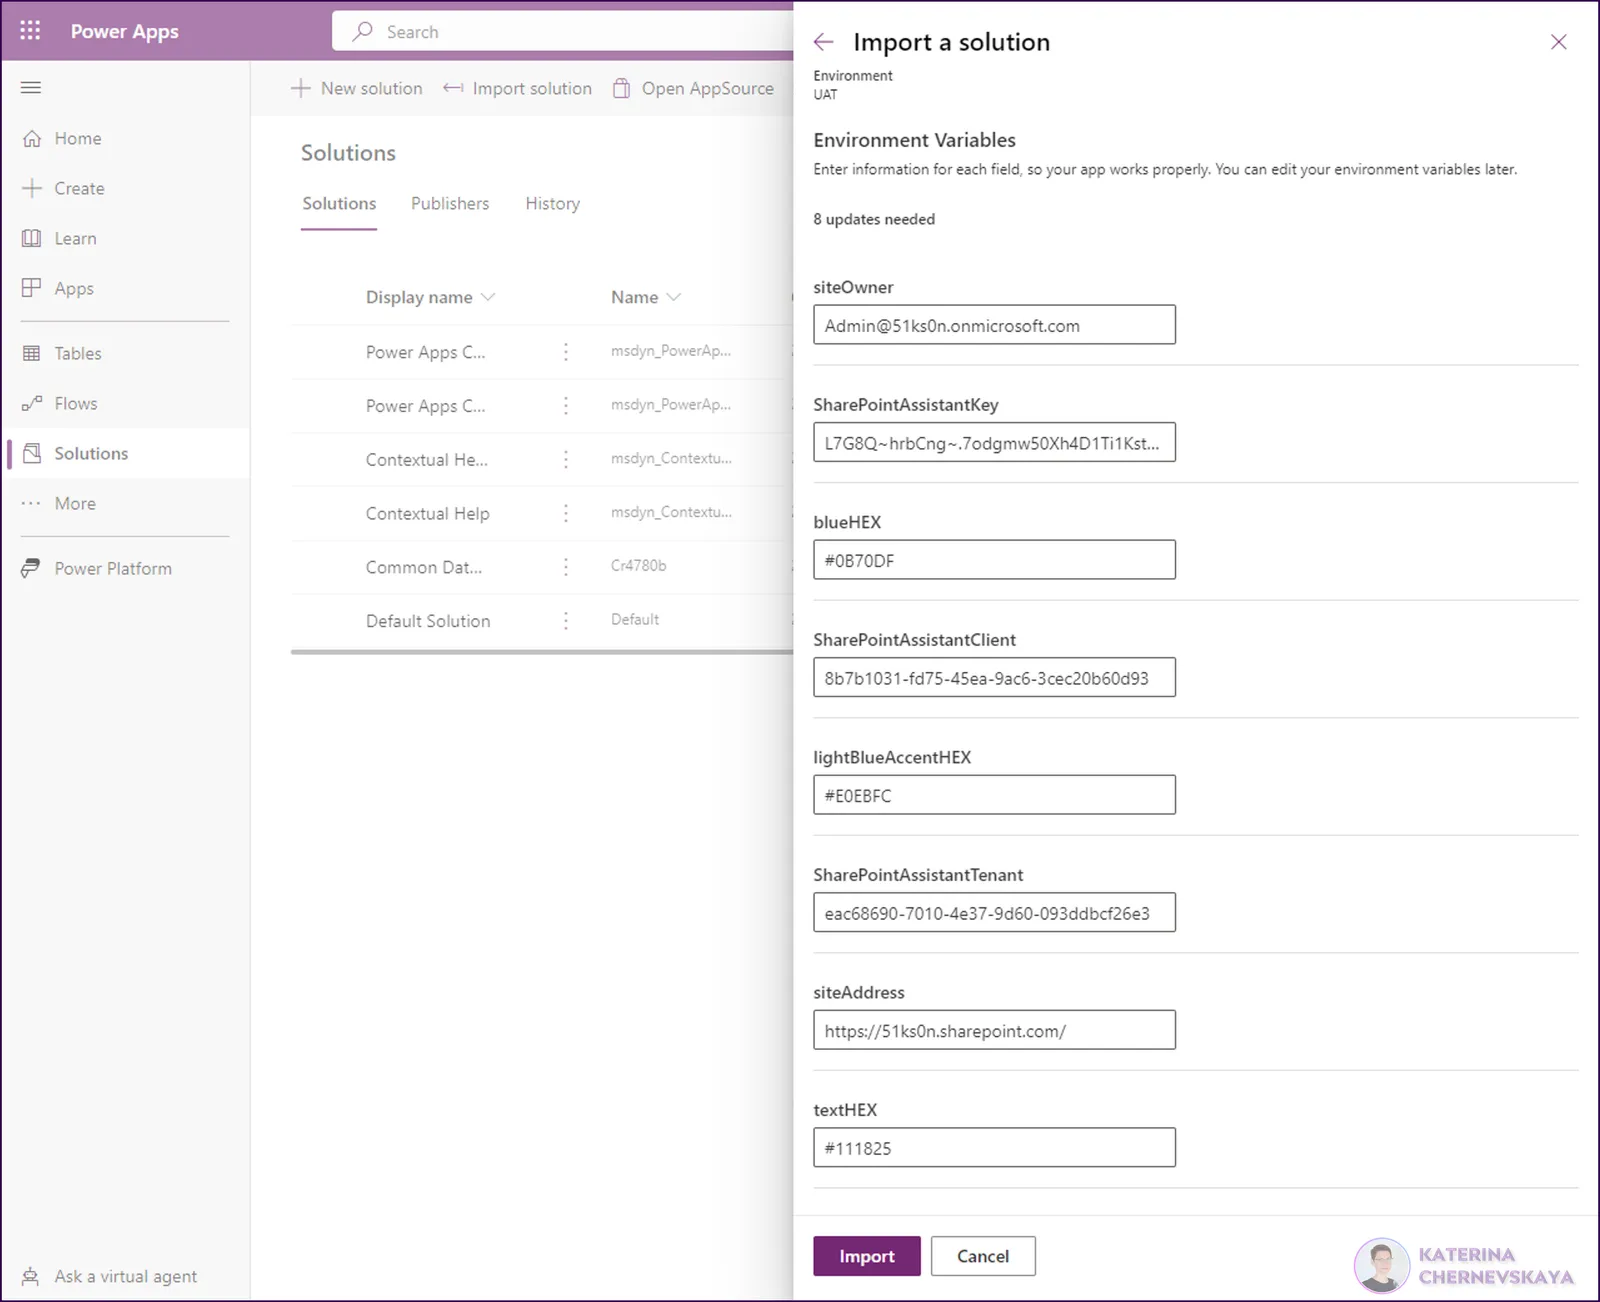1600x1302 pixels.
Task: Edit the SharePointAssistantClient field
Action: [x=994, y=677]
